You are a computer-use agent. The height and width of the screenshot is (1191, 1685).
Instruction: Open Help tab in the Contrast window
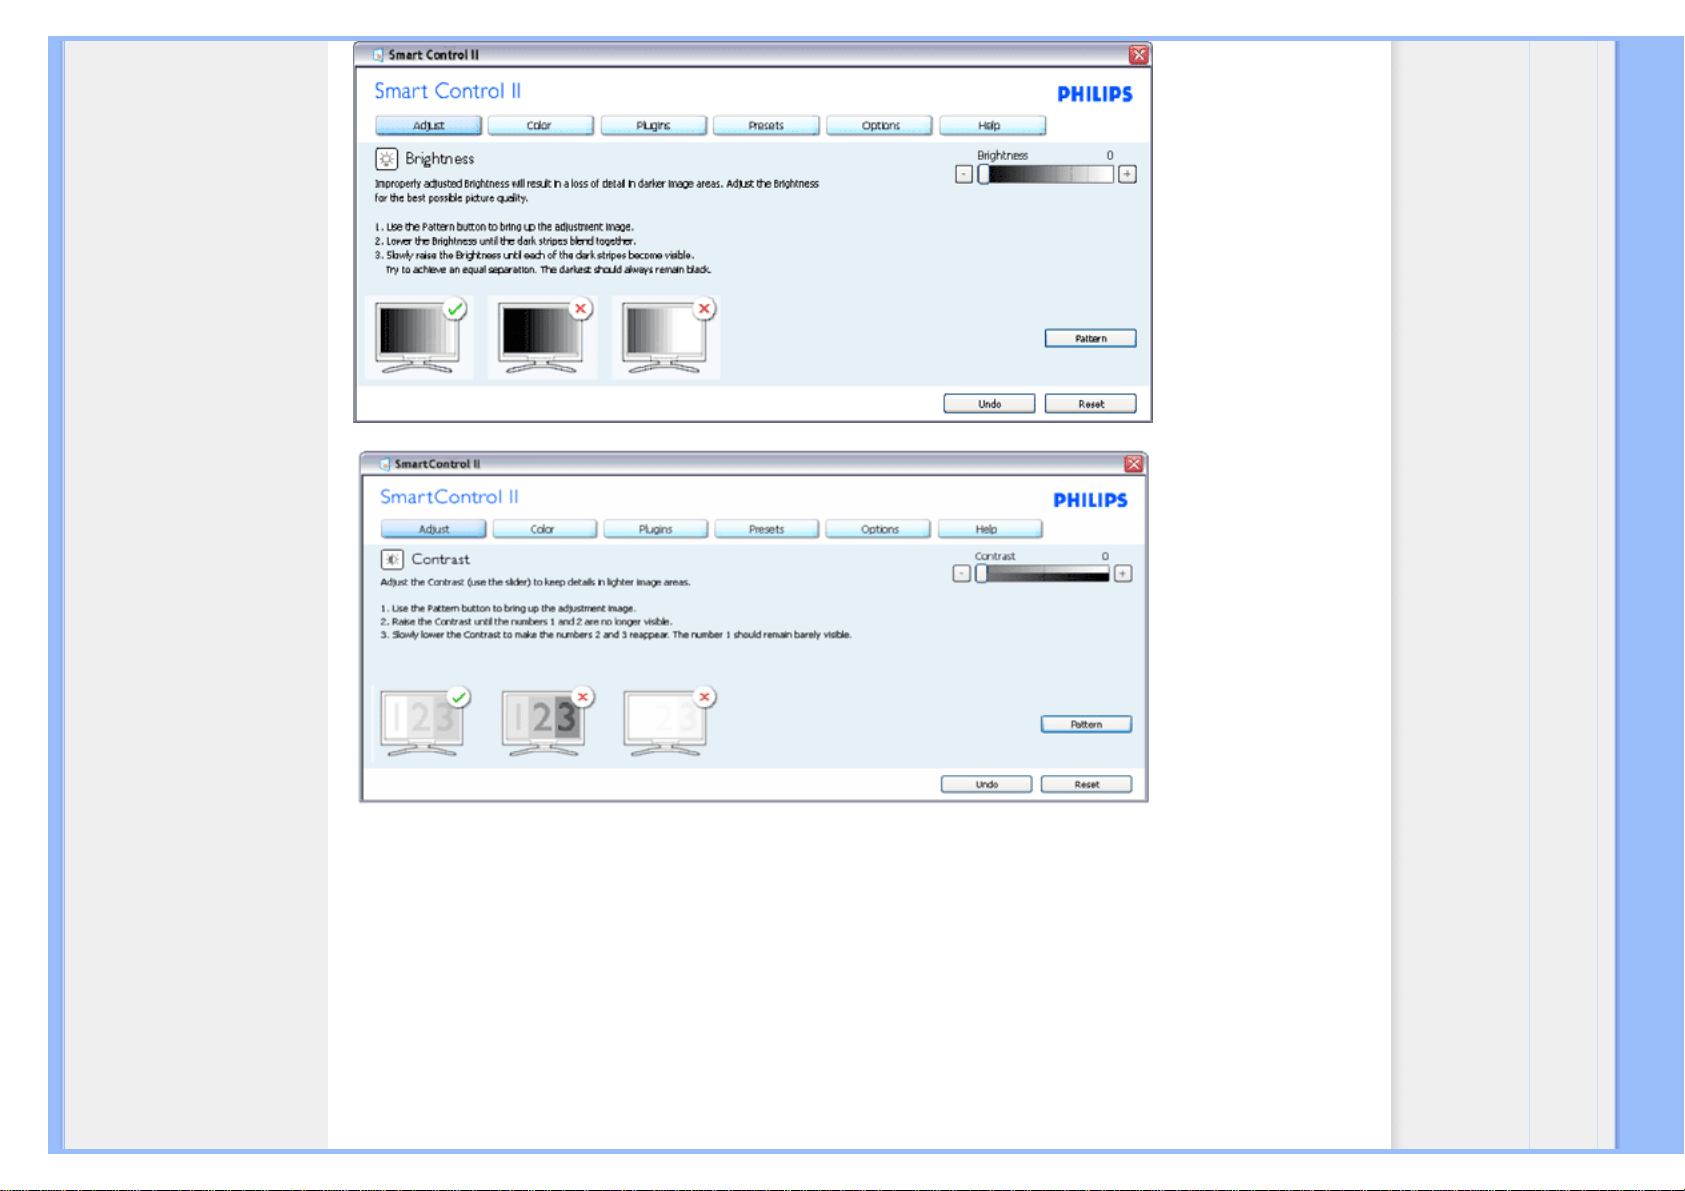click(990, 530)
